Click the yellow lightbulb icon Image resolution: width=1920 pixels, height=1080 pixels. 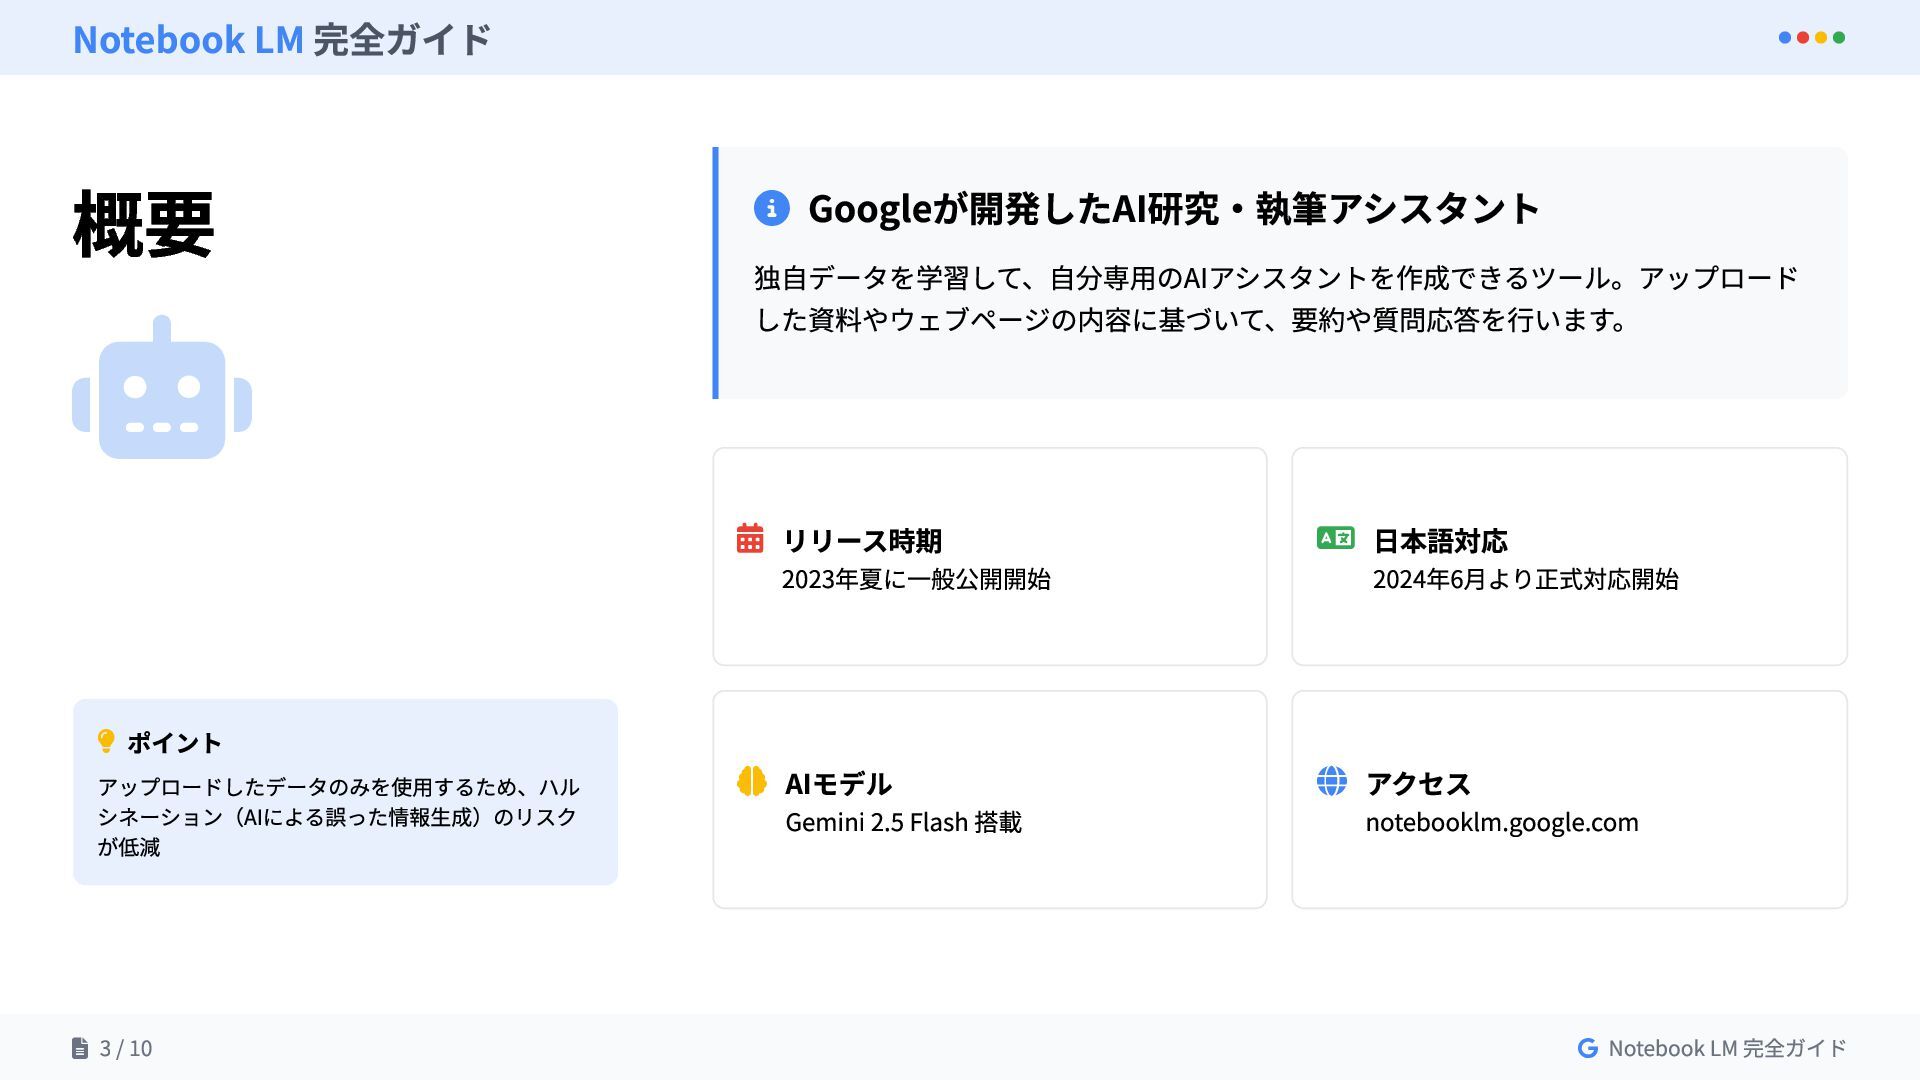coord(106,741)
